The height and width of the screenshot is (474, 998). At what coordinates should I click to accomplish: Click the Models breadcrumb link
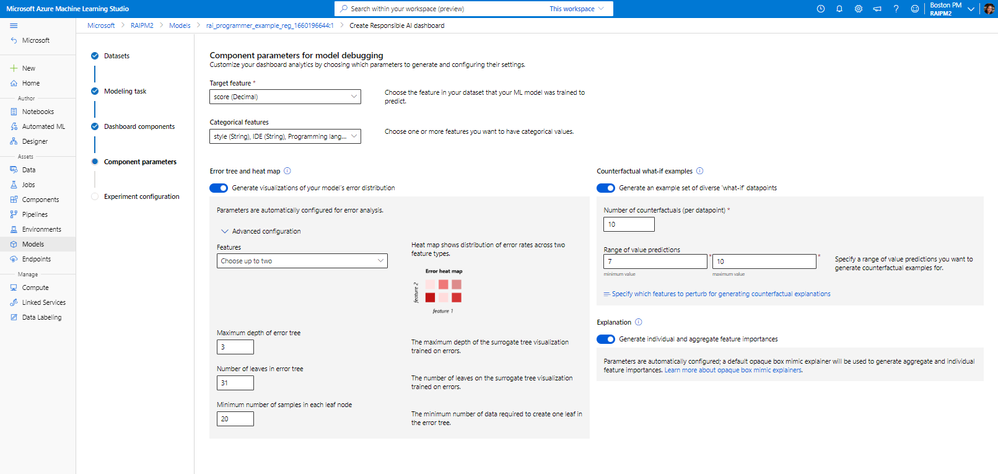click(179, 25)
